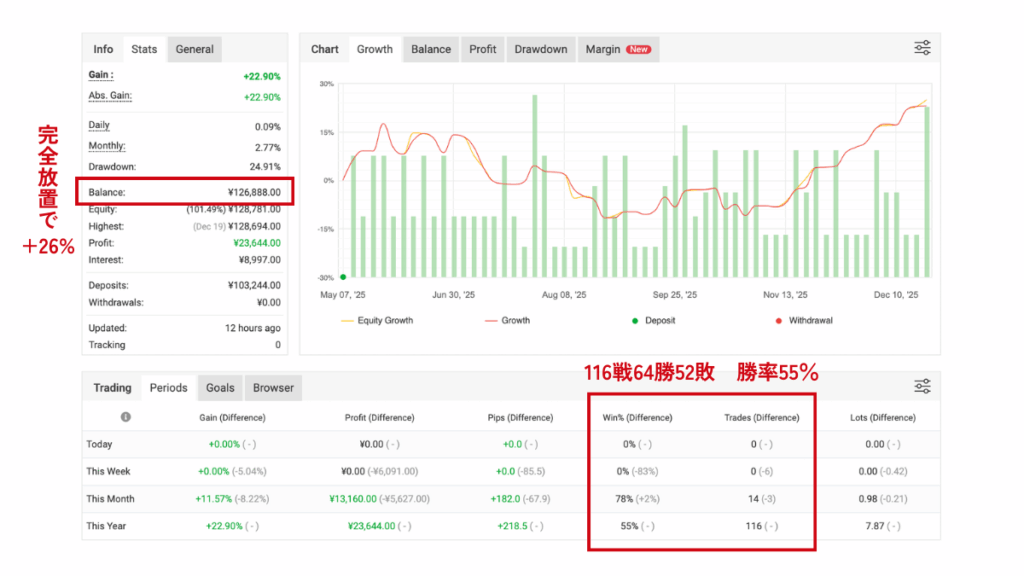Image resolution: width=1024 pixels, height=576 pixels.
Task: Open the General tab
Action: [x=194, y=49]
